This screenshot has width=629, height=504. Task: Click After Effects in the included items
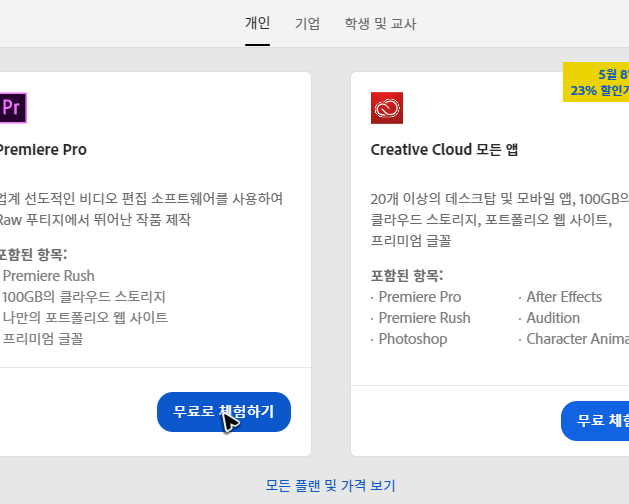(564, 297)
